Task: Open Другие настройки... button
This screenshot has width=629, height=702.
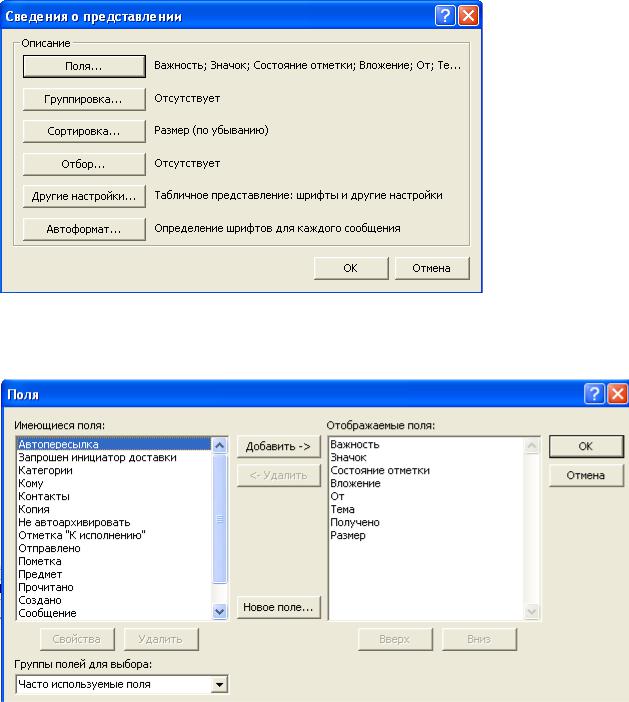Action: tap(84, 196)
